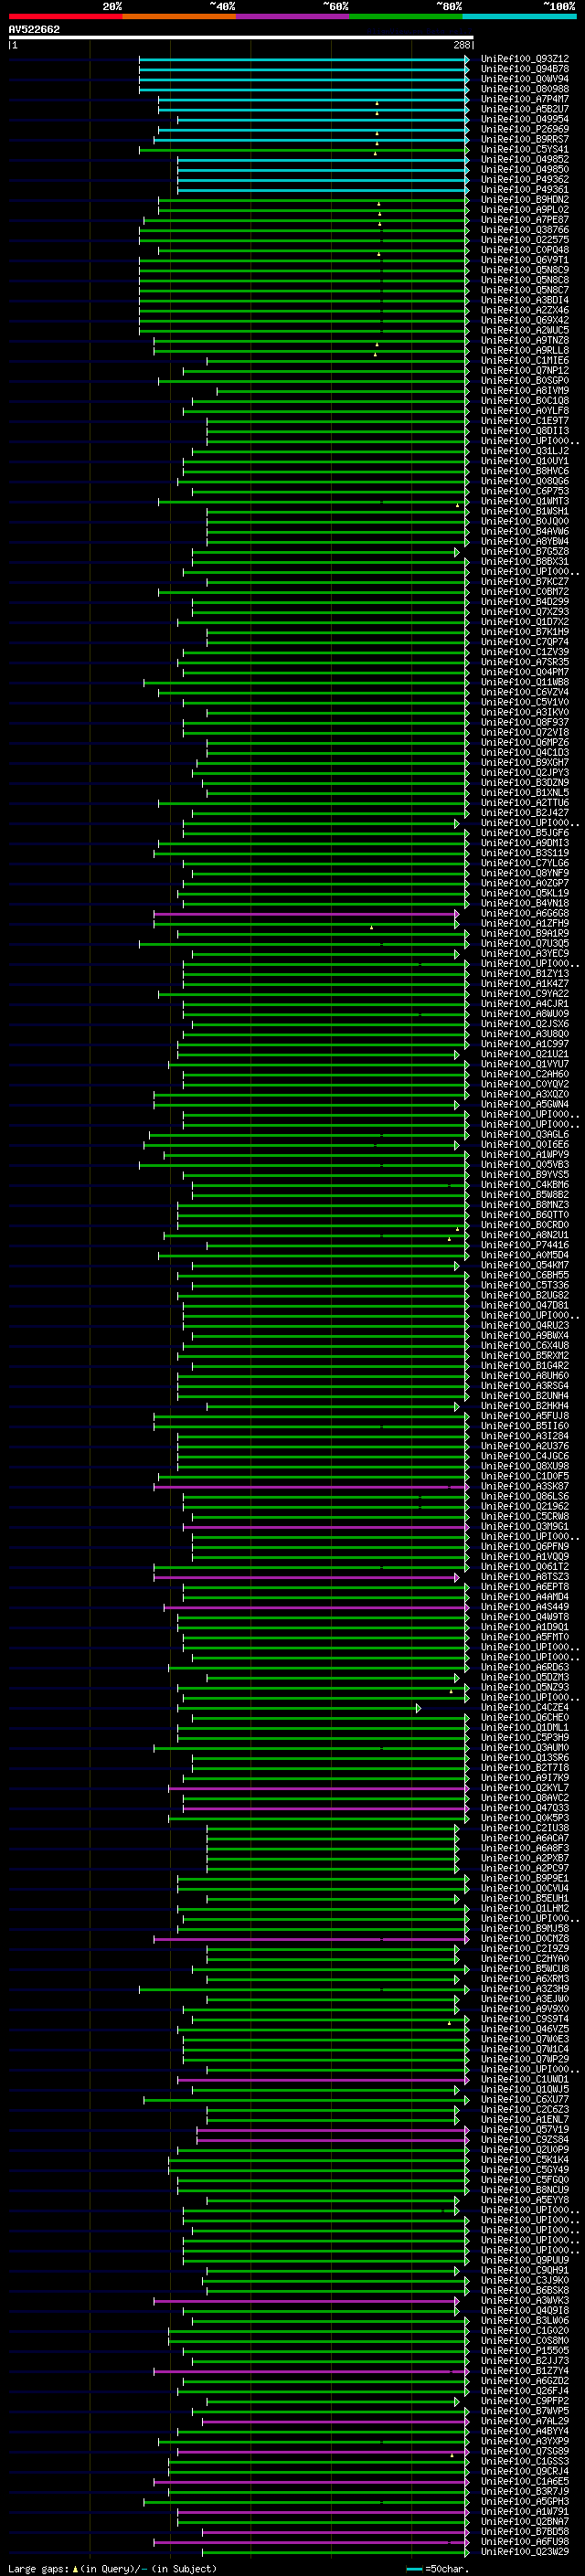Select the UniRef100_A9TNZ8 label

coord(524,340)
